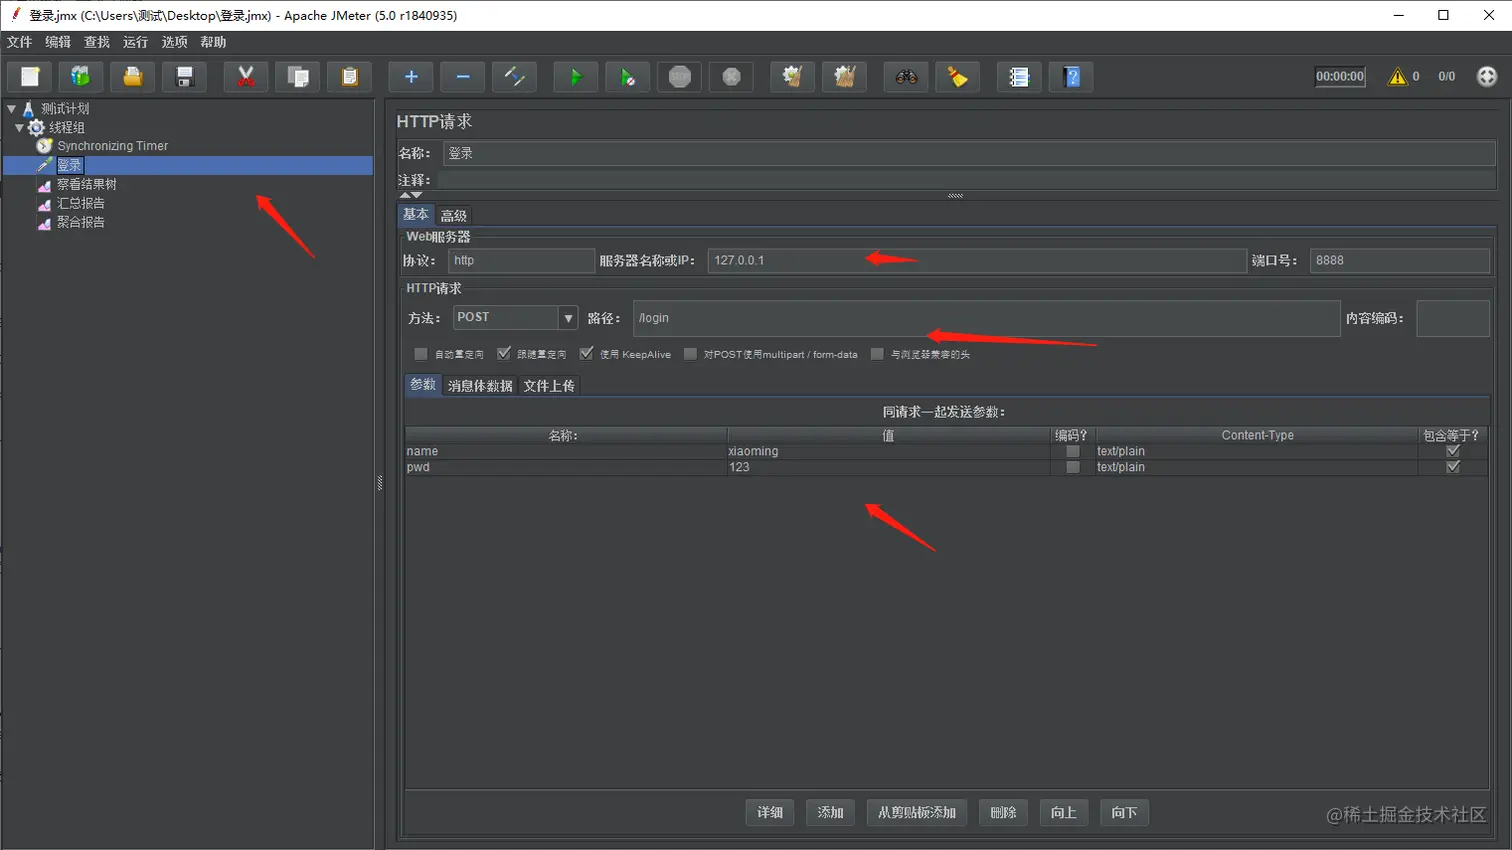Select the Synchronizing Timer tree item
The image size is (1512, 850).
(x=112, y=146)
